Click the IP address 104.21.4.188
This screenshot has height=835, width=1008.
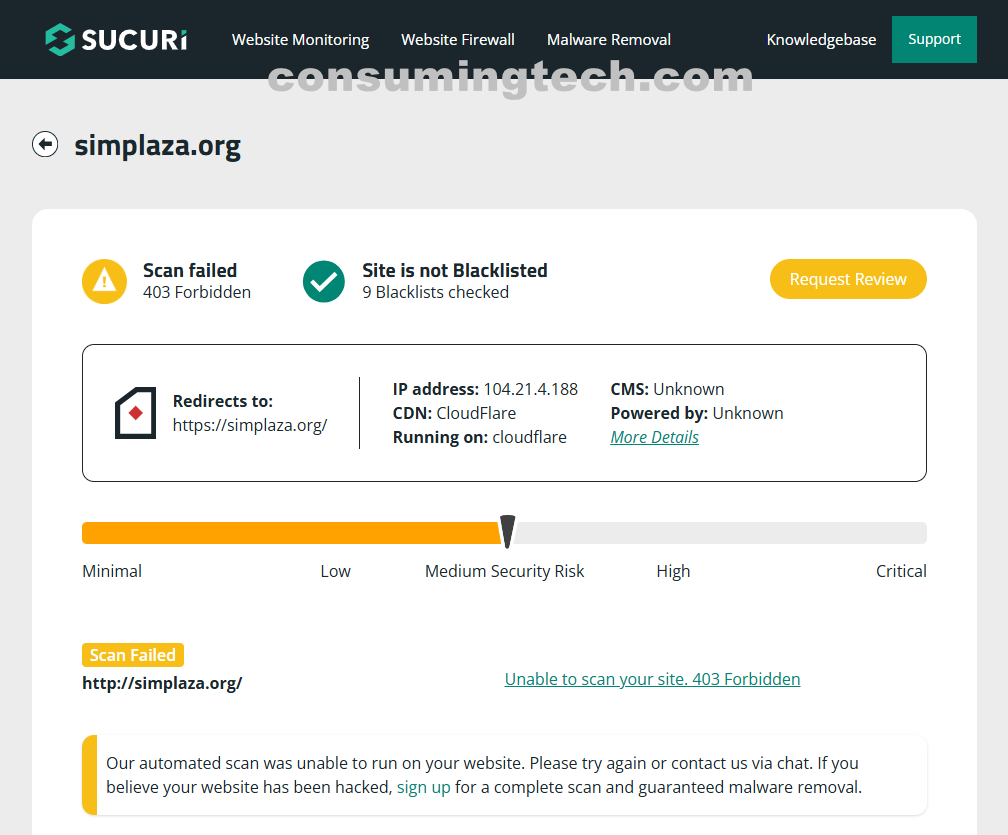click(530, 389)
